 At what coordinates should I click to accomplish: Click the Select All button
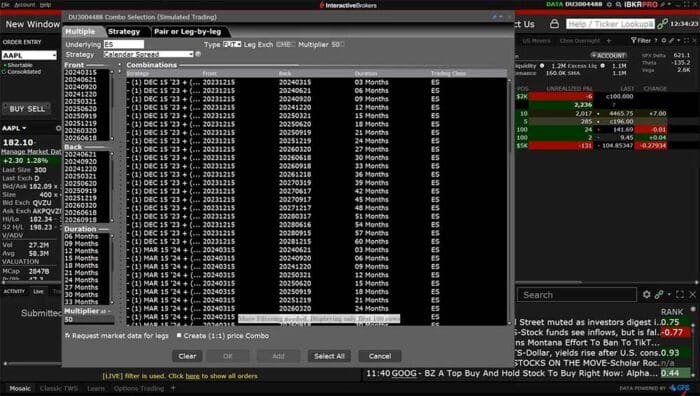329,356
